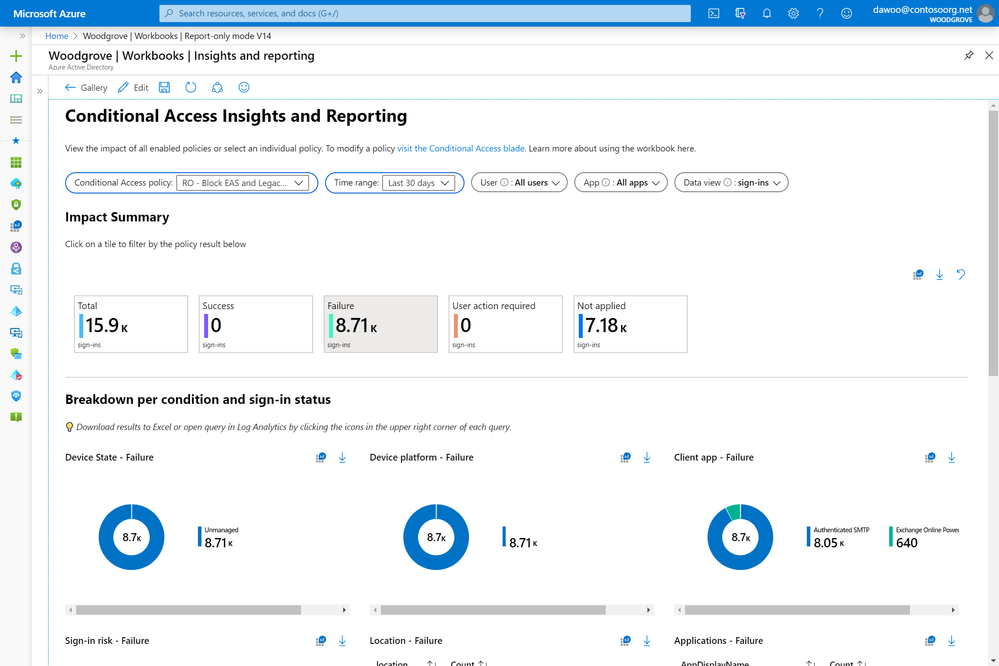
Task: Open Azure Active Directory sidebar icon
Action: [16, 312]
